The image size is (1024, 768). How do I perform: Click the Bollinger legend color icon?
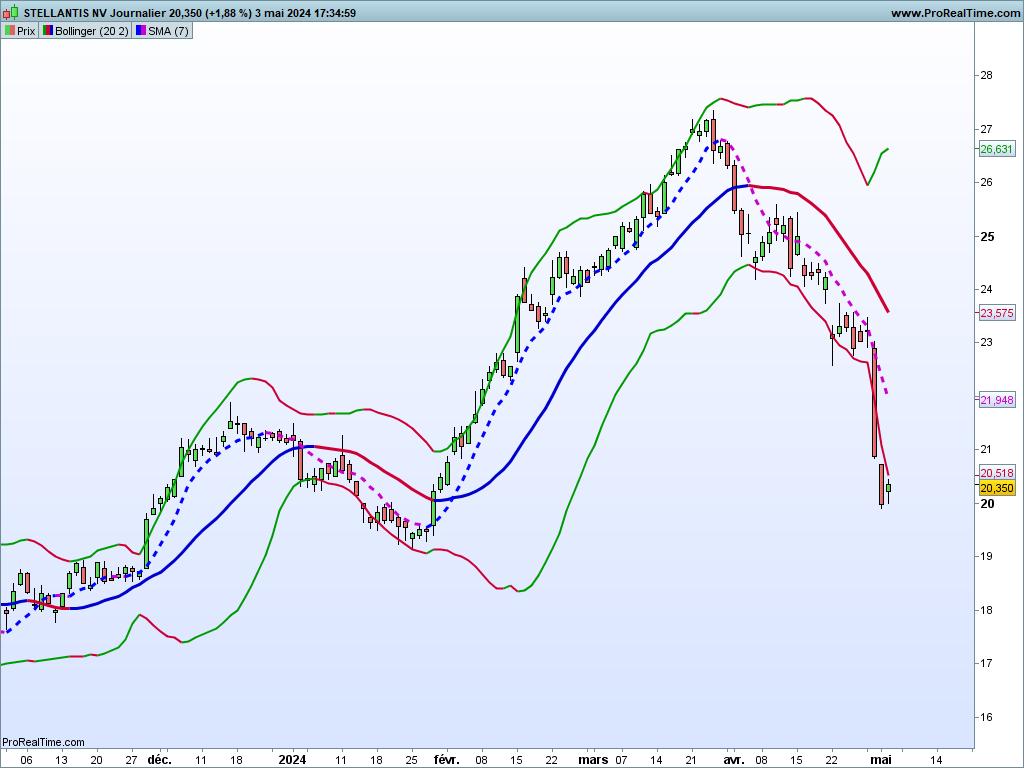pos(48,31)
